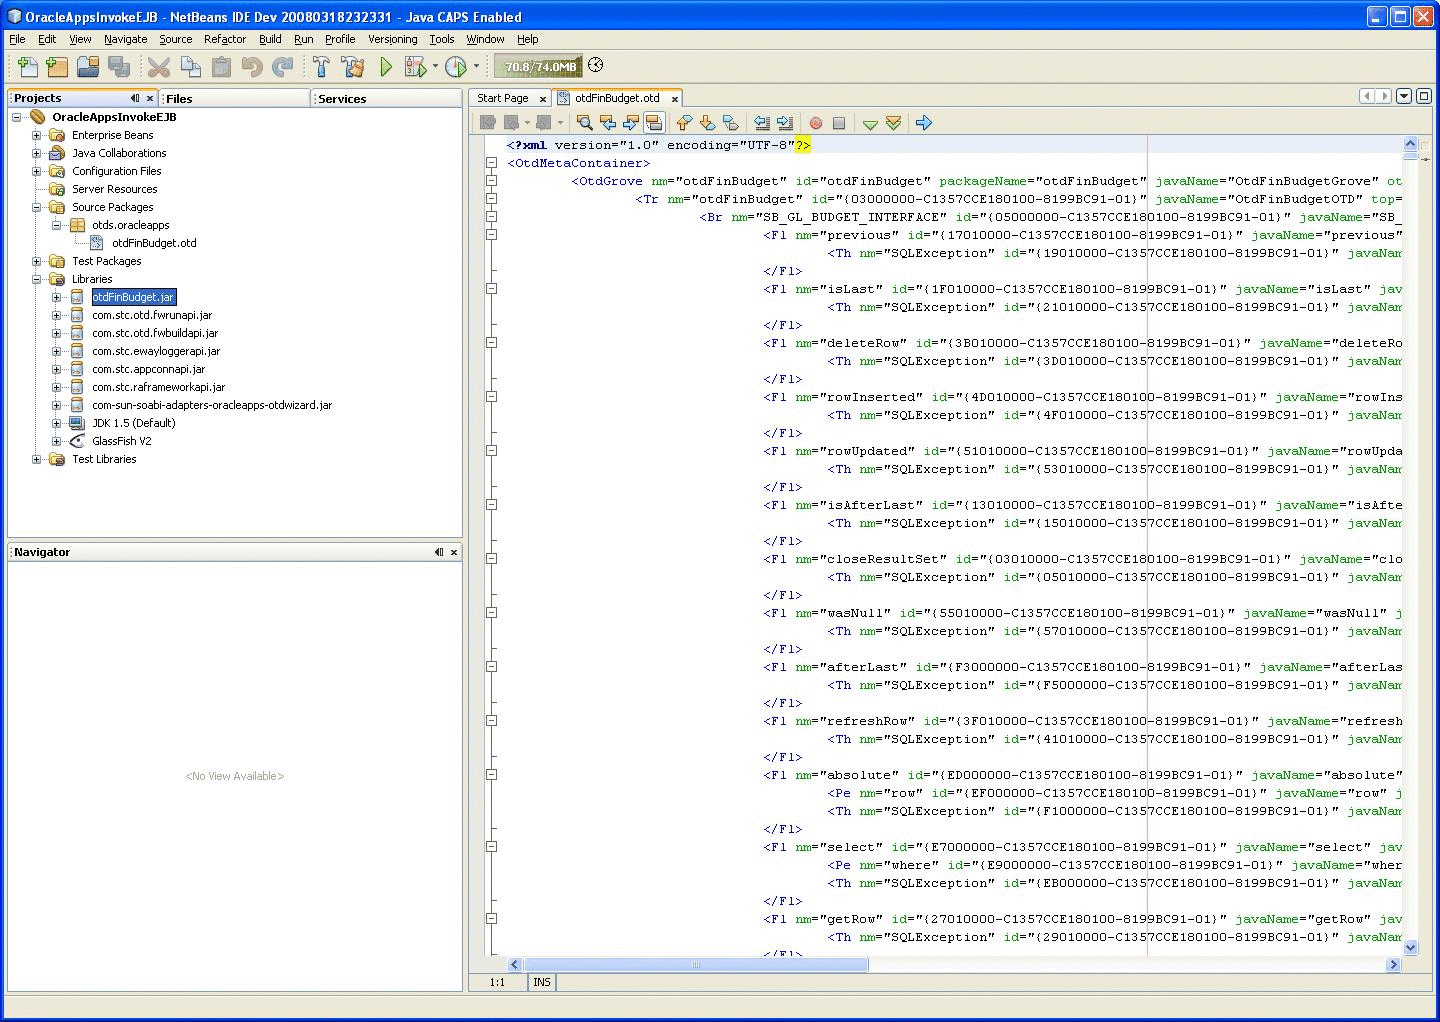The height and width of the screenshot is (1022, 1440).
Task: Click the Validate XML double-arrow icon
Action: (893, 123)
